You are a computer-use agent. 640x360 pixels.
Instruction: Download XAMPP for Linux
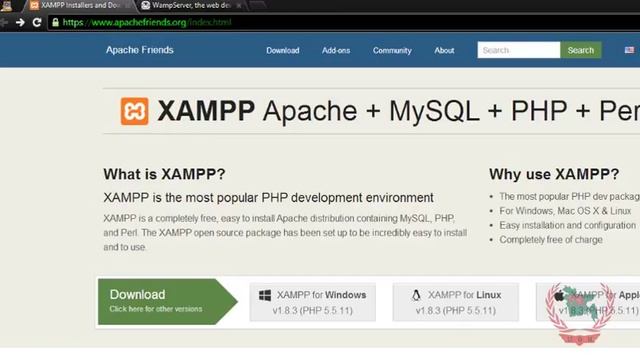(456, 302)
